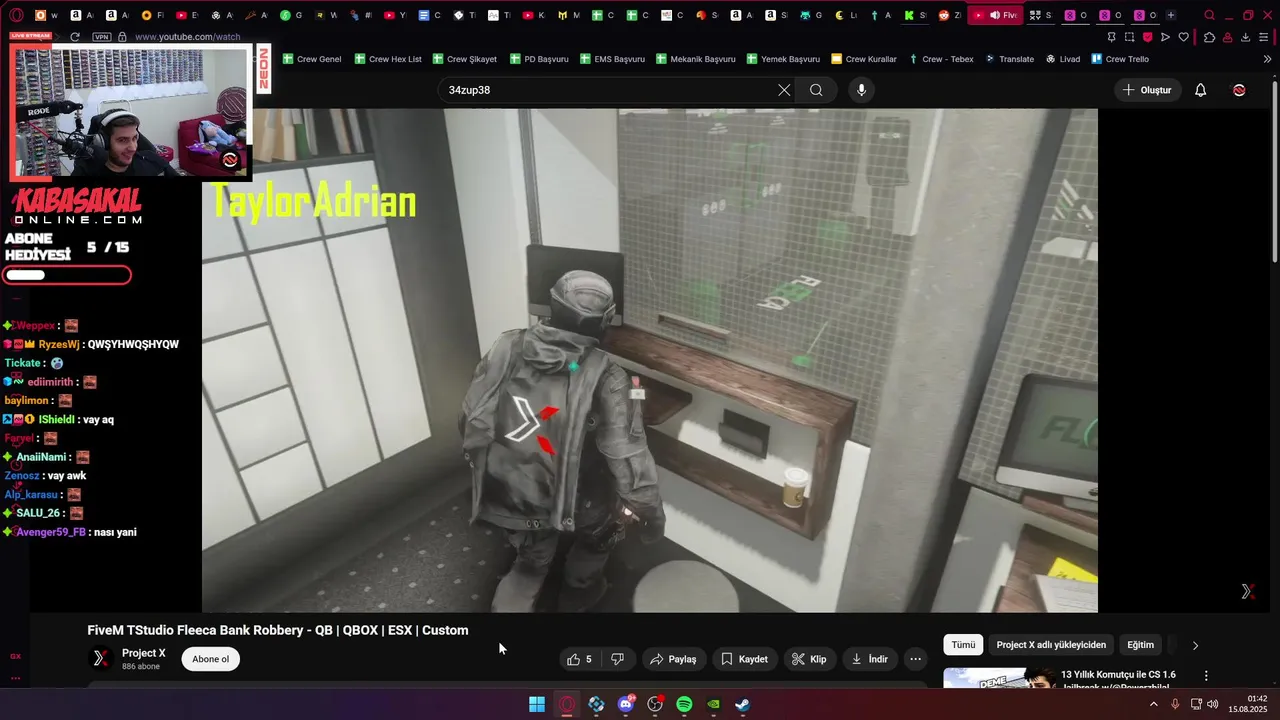Open the EMS Başvuru bookmark

point(612,59)
